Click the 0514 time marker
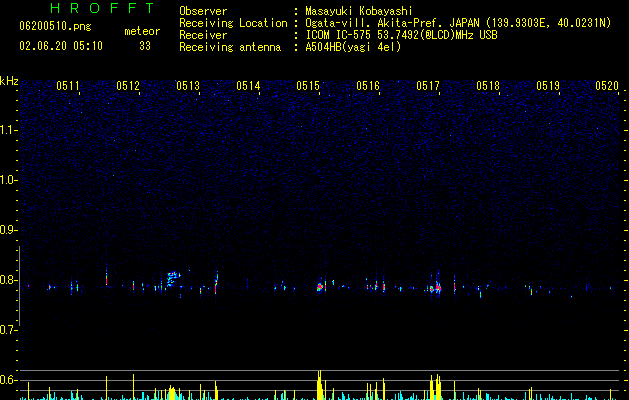Viewport: 629px width, 400px height. pyautogui.click(x=248, y=86)
